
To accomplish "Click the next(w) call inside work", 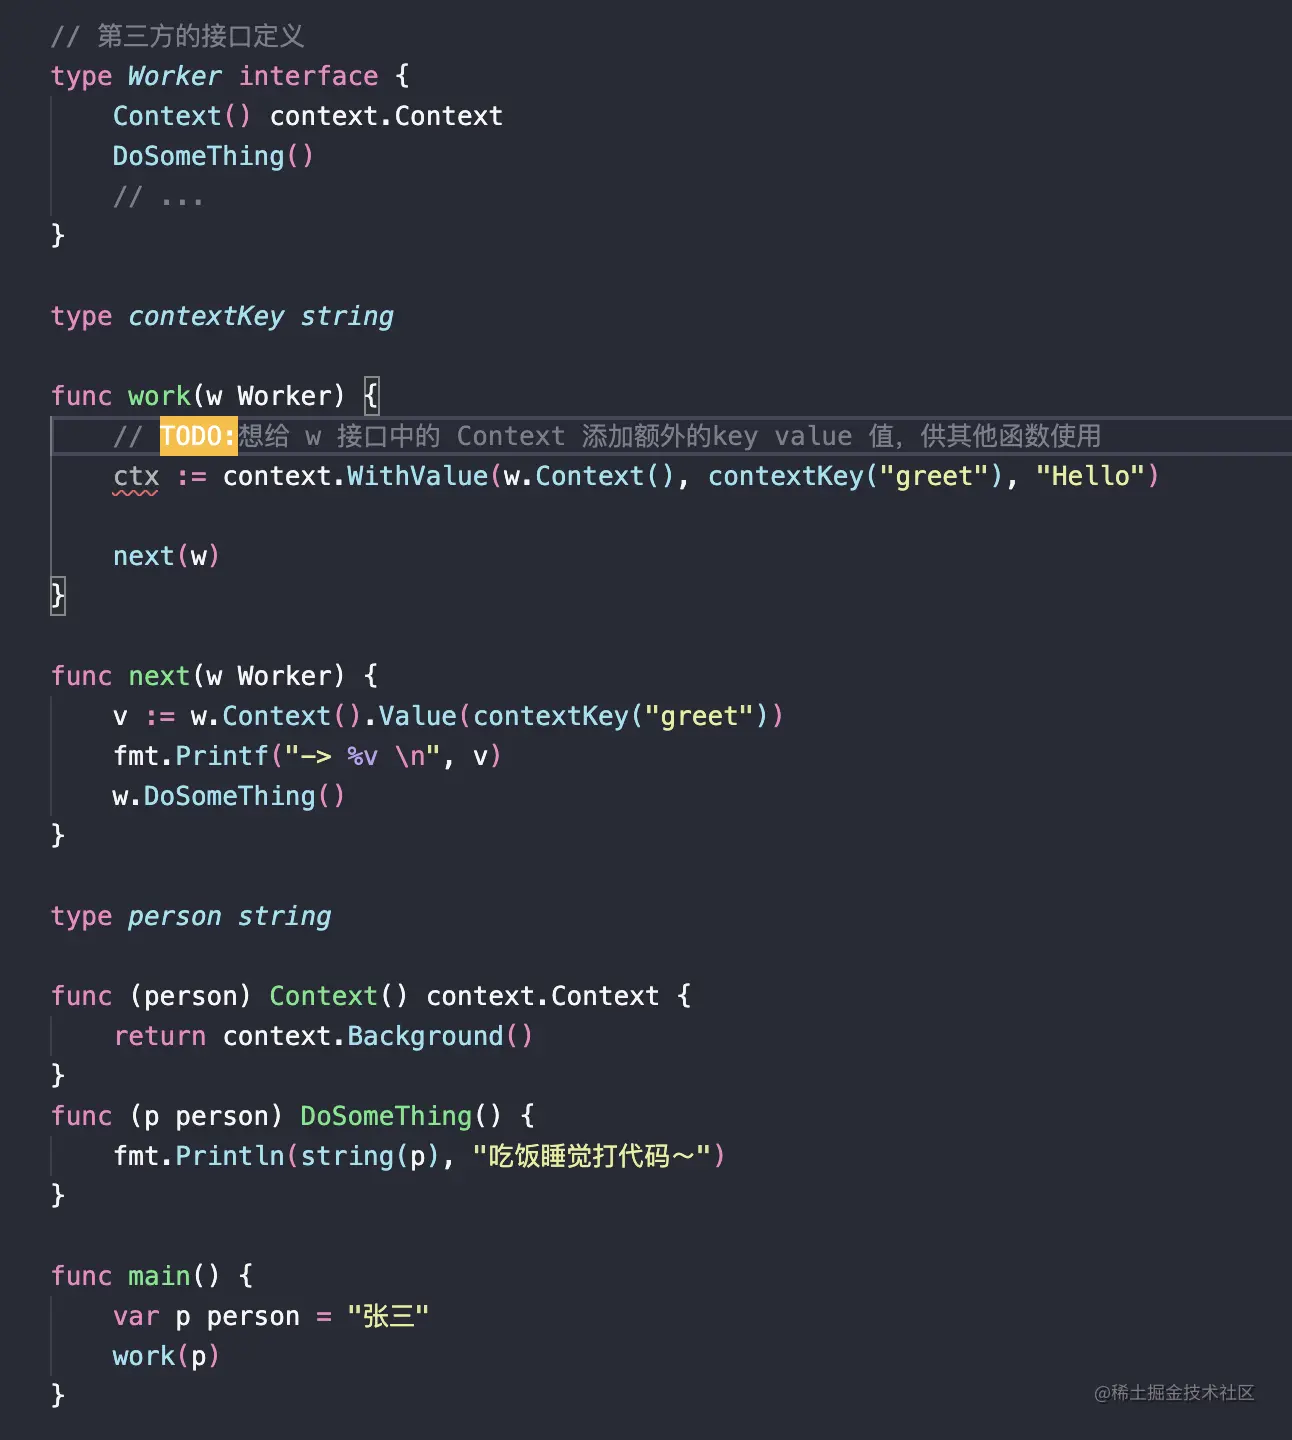I will point(165,556).
